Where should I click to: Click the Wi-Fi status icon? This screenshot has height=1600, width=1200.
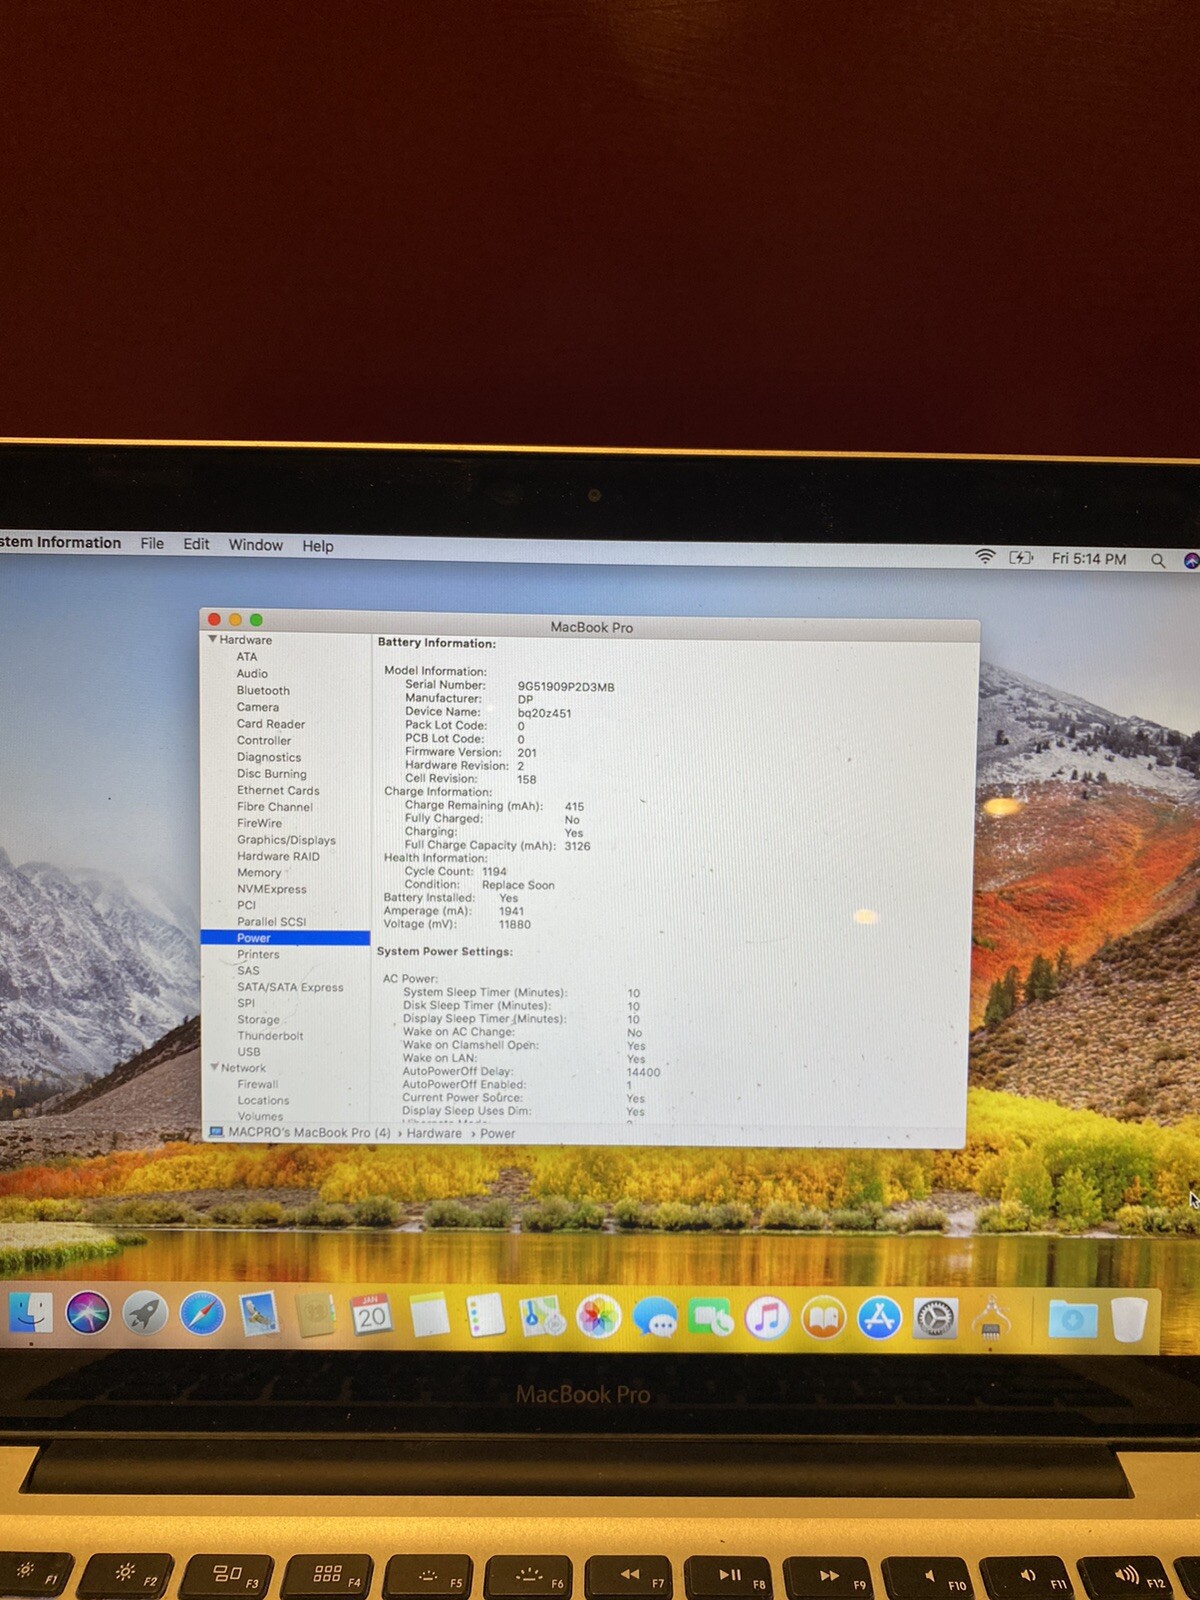coord(985,557)
